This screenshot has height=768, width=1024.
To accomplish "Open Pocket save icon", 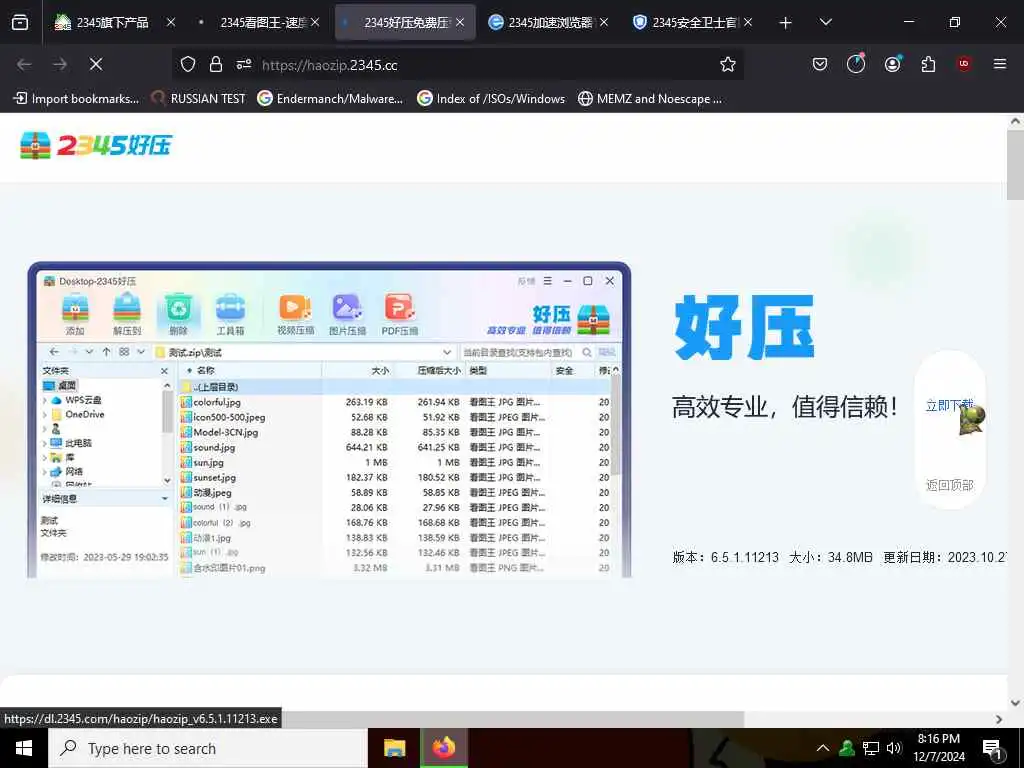I will point(820,64).
